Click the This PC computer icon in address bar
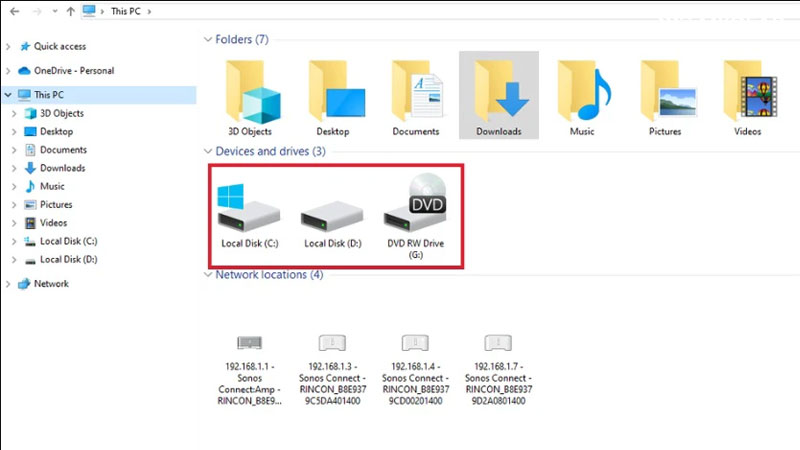Image resolution: width=800 pixels, height=450 pixels. coord(89,11)
